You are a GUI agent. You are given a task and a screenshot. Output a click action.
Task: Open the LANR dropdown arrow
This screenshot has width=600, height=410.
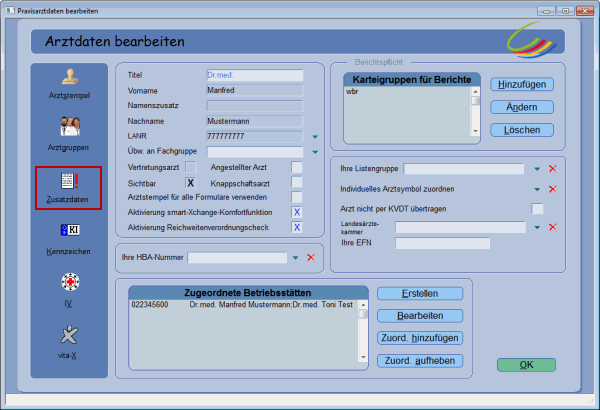pos(315,137)
